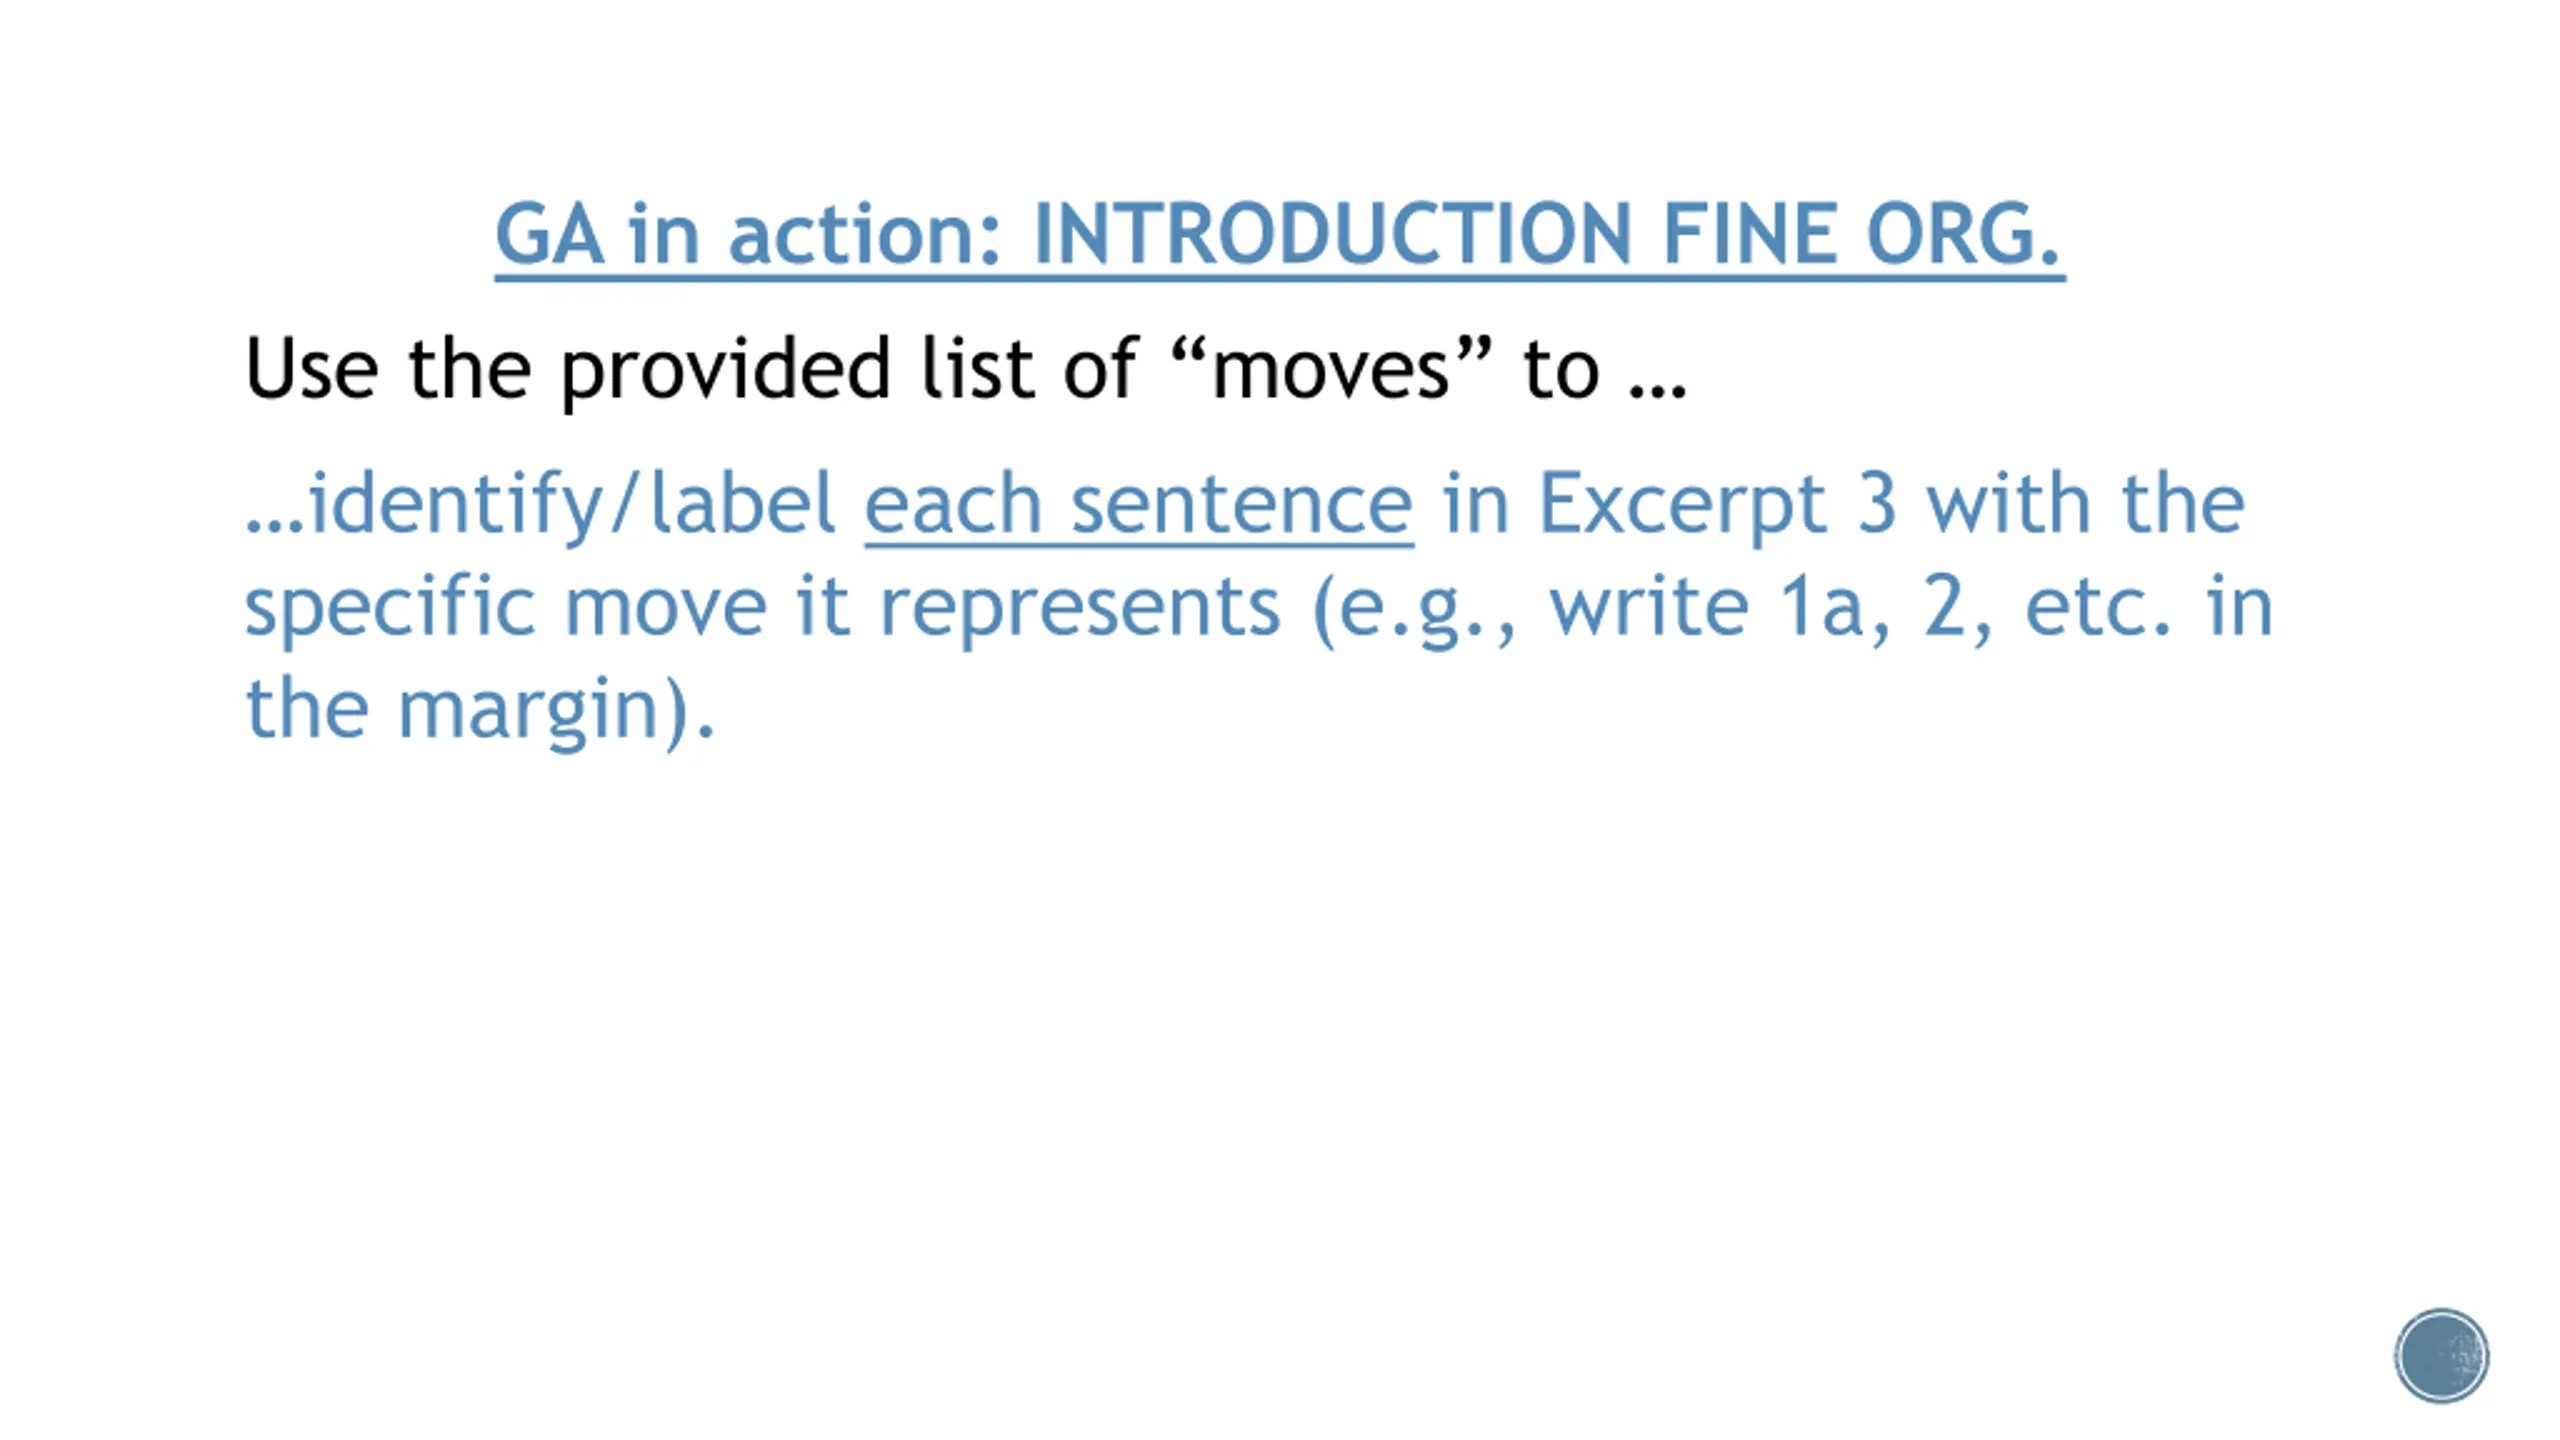Click the word "etc." in the parentheses
This screenshot has width=2560, height=1440.
point(2097,607)
